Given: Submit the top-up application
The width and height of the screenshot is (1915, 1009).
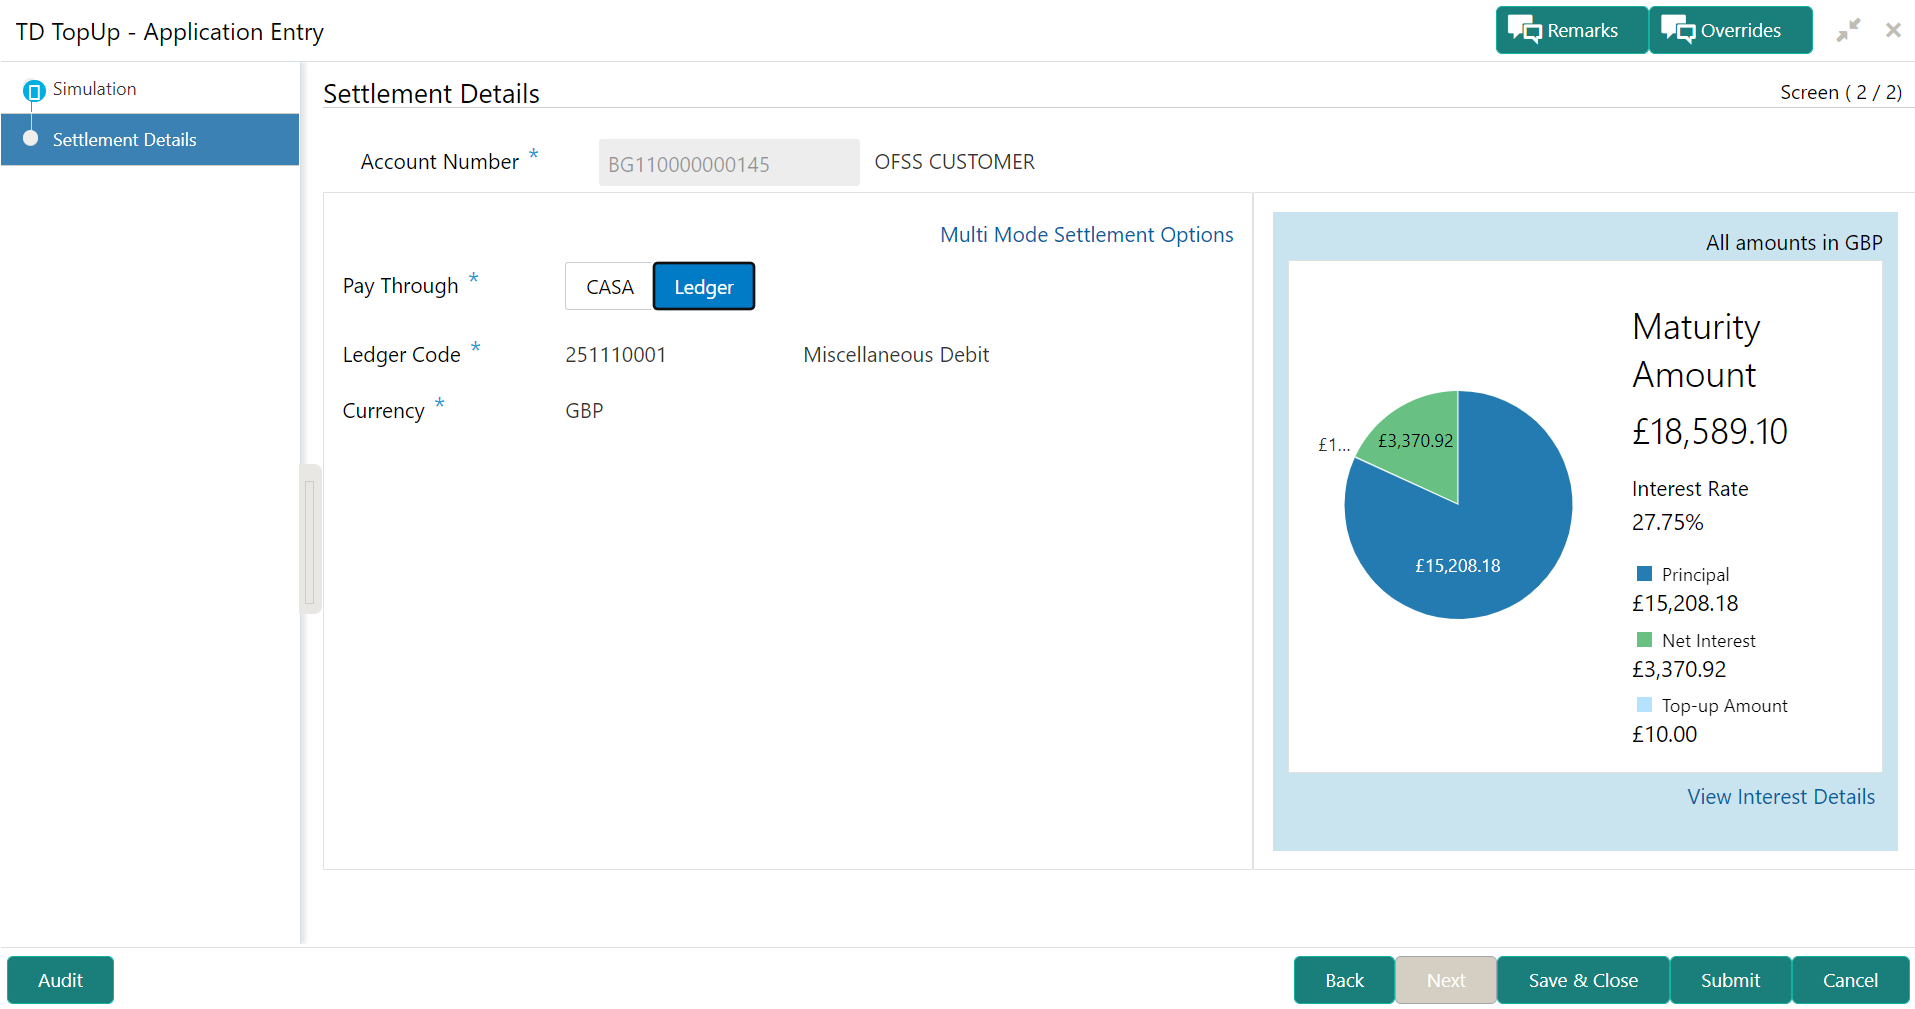Looking at the screenshot, I should [1730, 980].
